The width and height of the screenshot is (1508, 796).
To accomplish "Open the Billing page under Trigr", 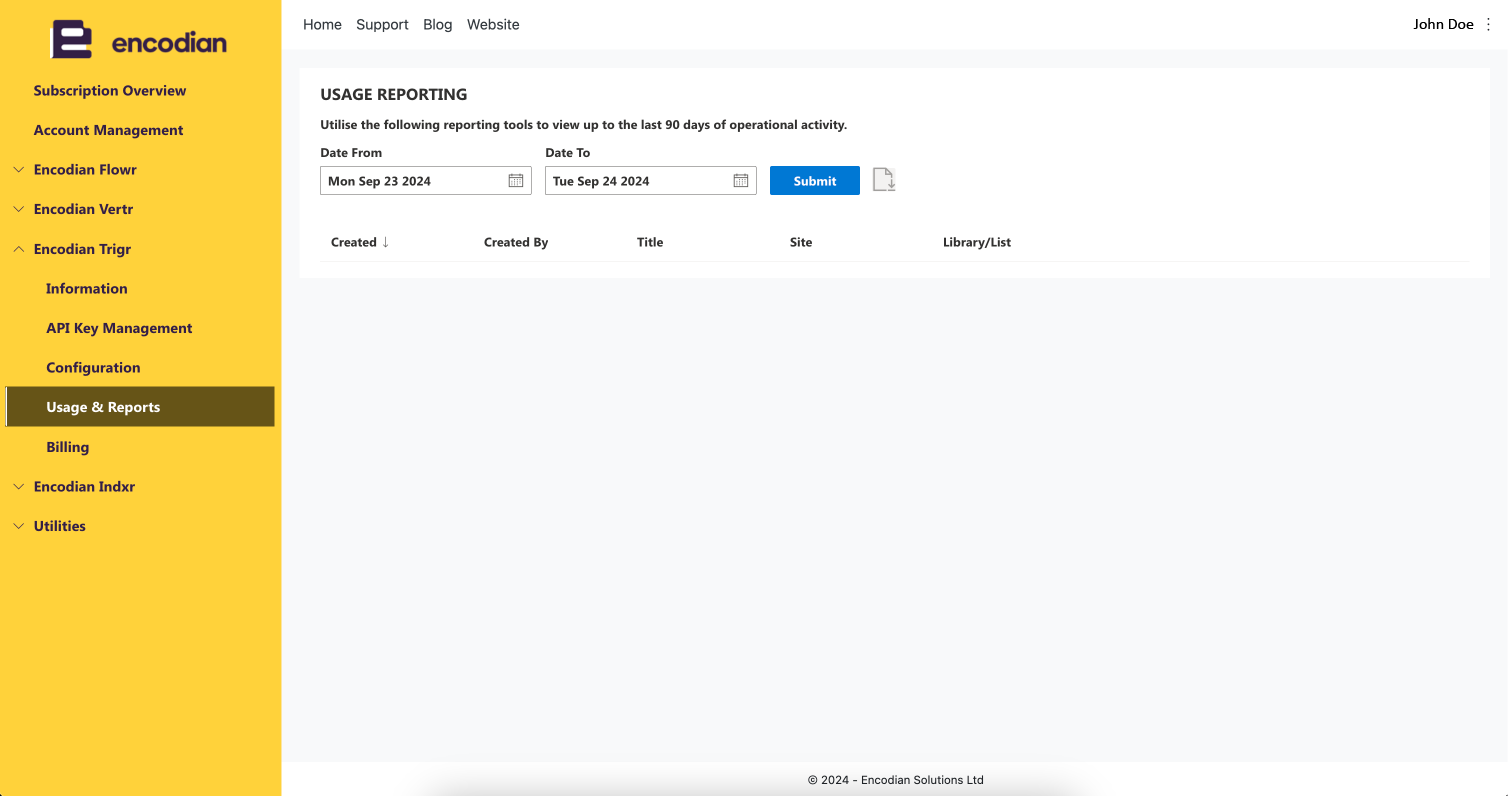I will [x=67, y=447].
